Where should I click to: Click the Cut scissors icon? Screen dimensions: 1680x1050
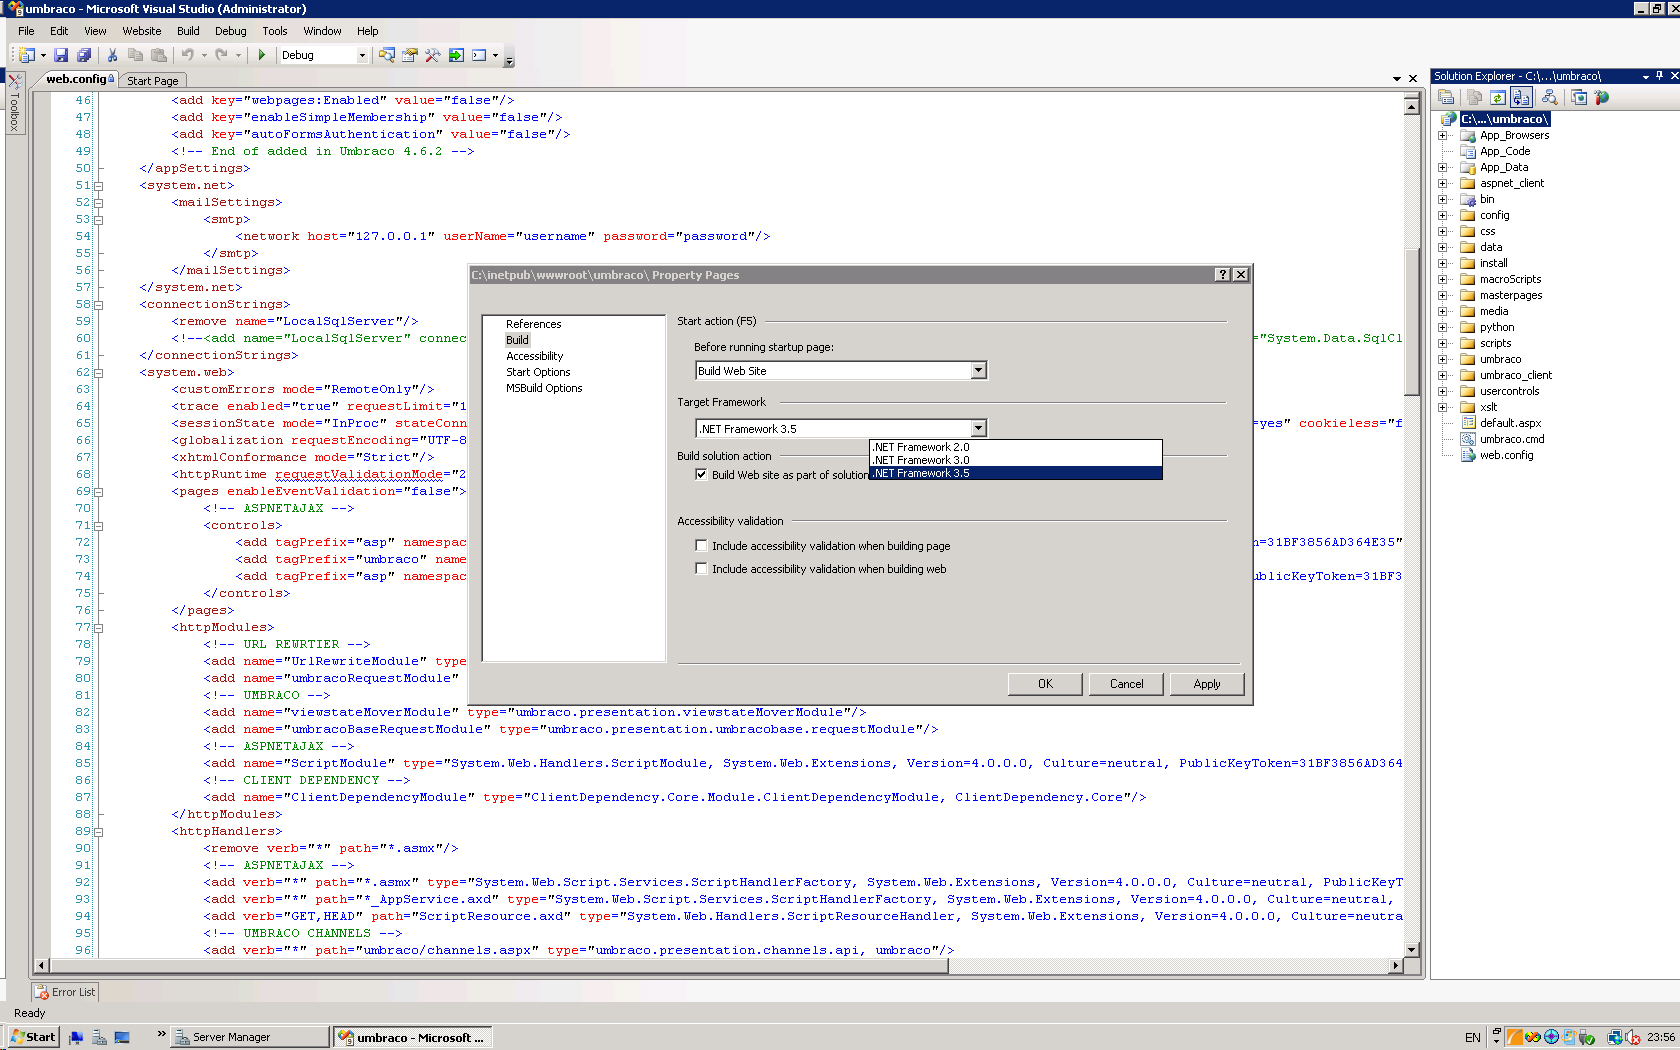[113, 55]
